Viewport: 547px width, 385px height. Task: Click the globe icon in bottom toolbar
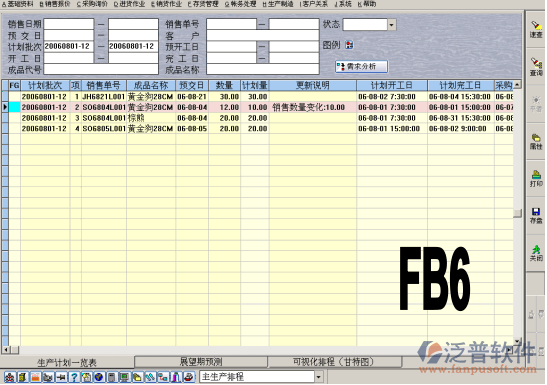click(99, 377)
